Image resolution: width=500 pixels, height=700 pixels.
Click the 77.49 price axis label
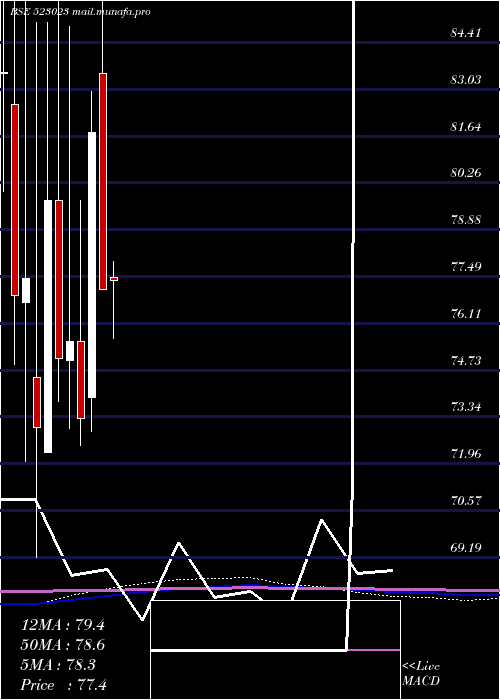coord(466,267)
